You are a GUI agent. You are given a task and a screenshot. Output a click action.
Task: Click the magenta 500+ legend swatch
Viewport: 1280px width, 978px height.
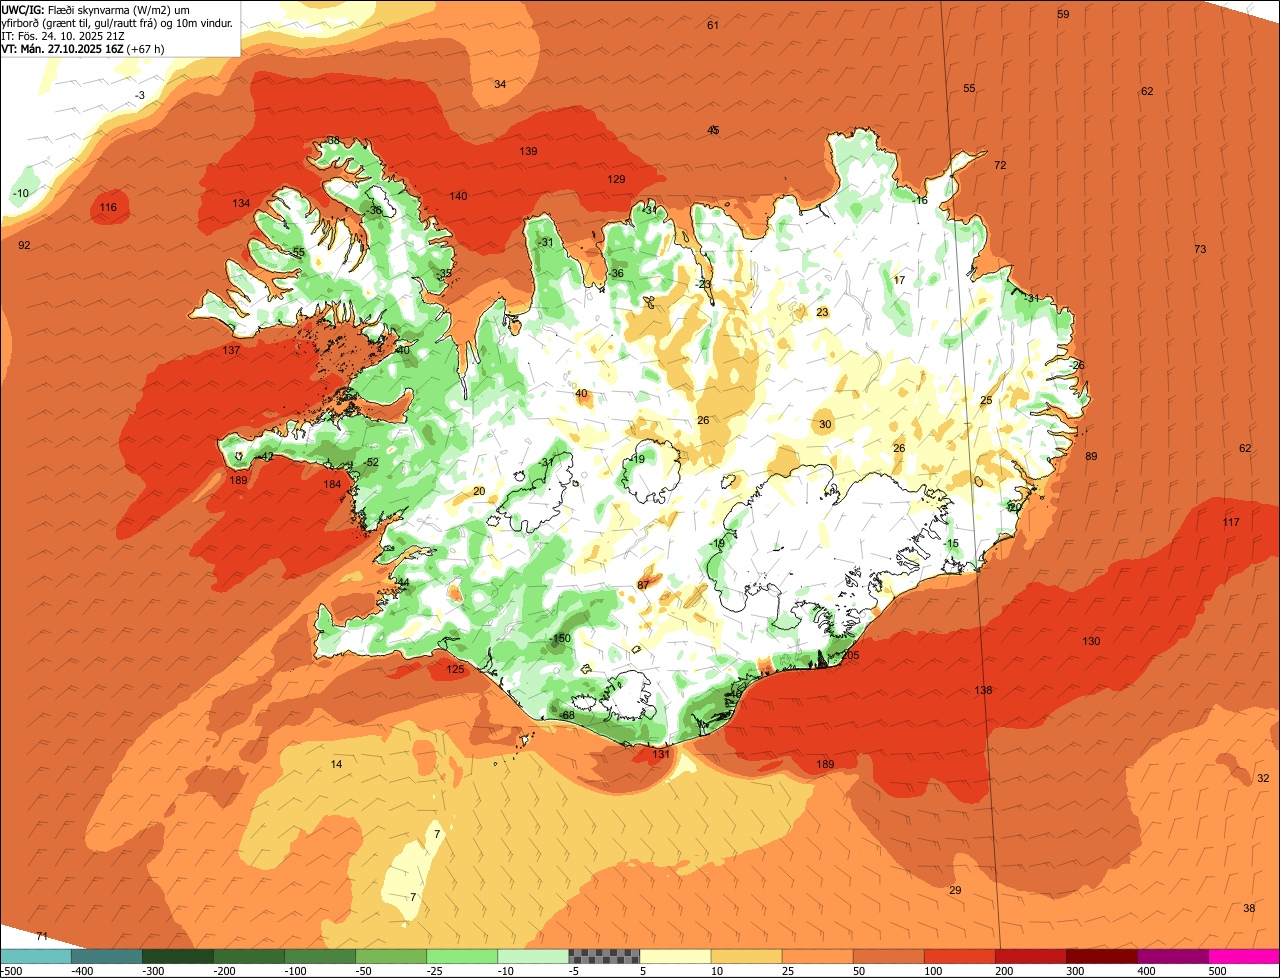tap(1243, 956)
